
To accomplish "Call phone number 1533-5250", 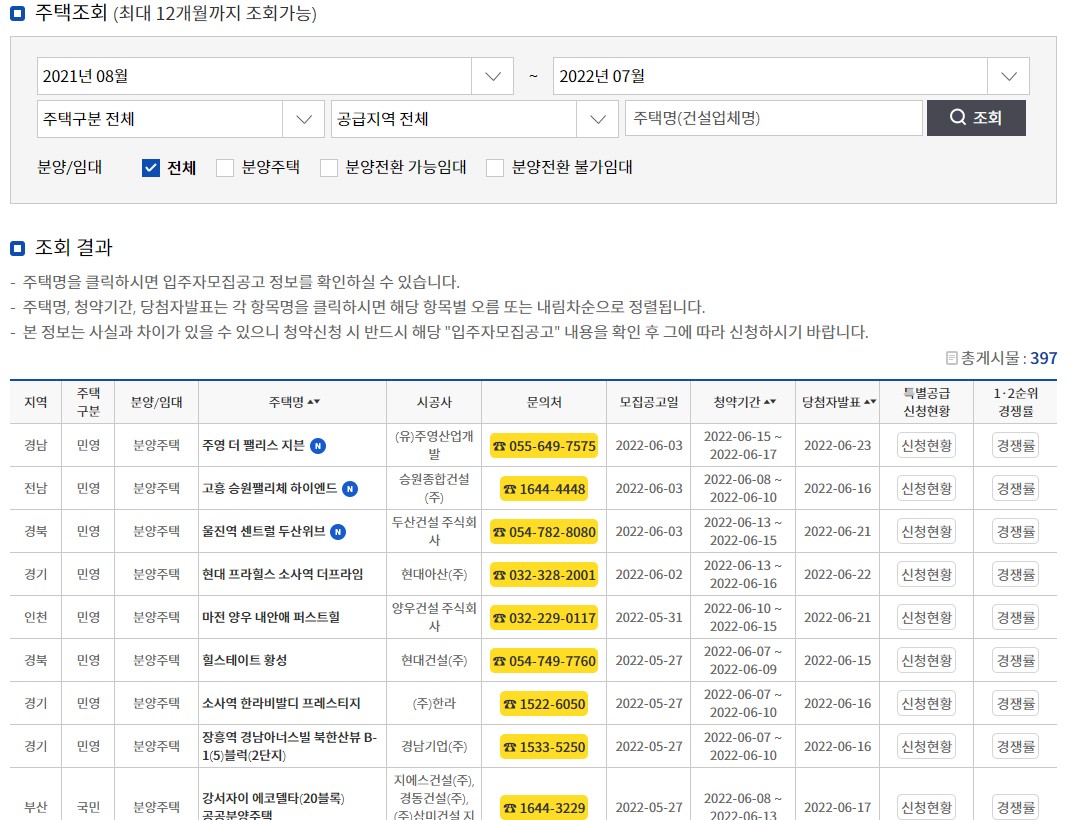I will tap(544, 747).
